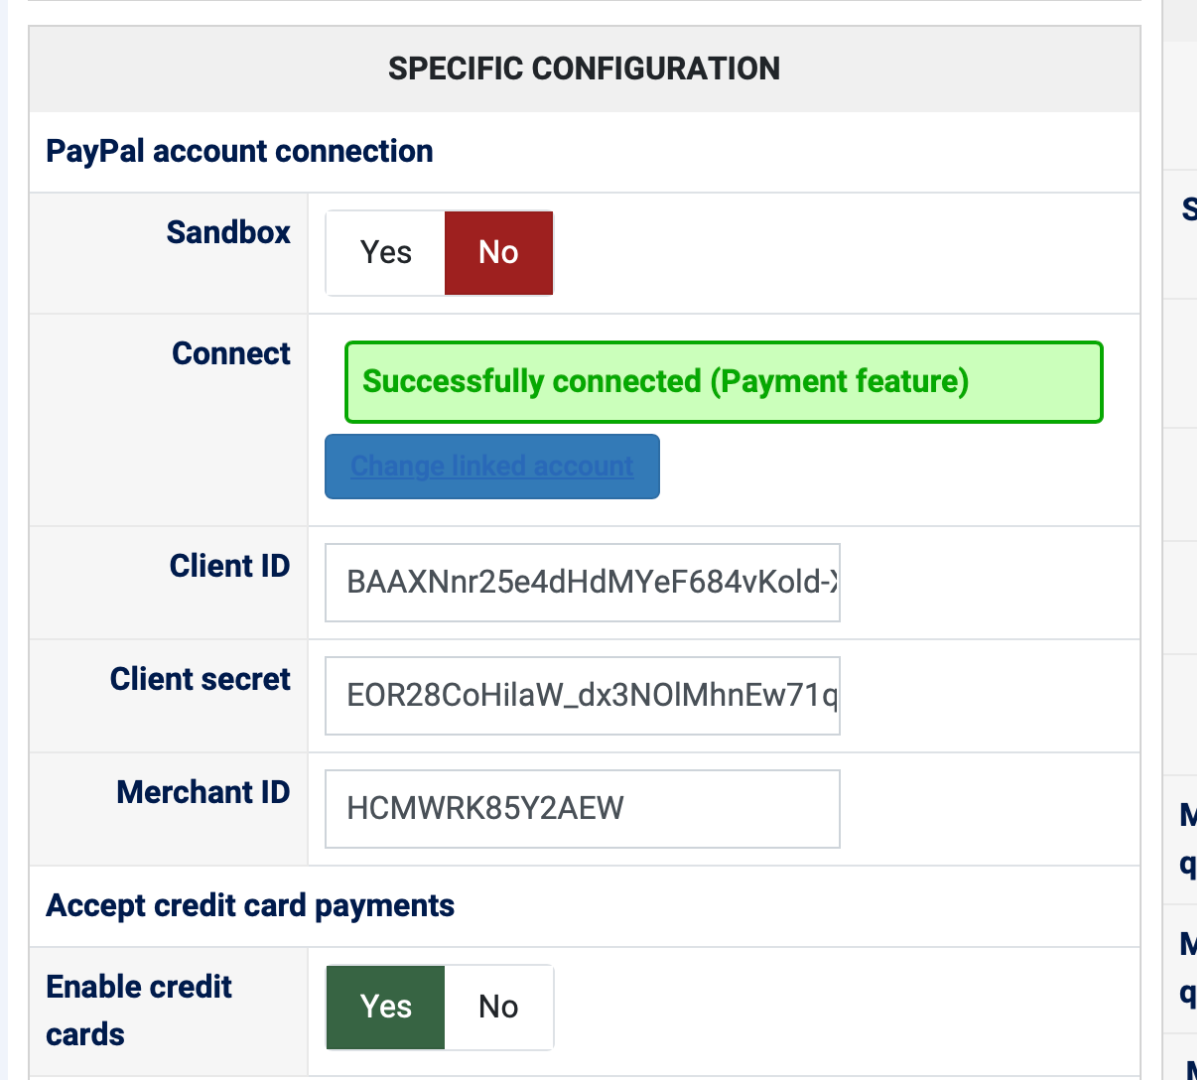
Task: Focus the Client secret input field
Action: [x=582, y=695]
